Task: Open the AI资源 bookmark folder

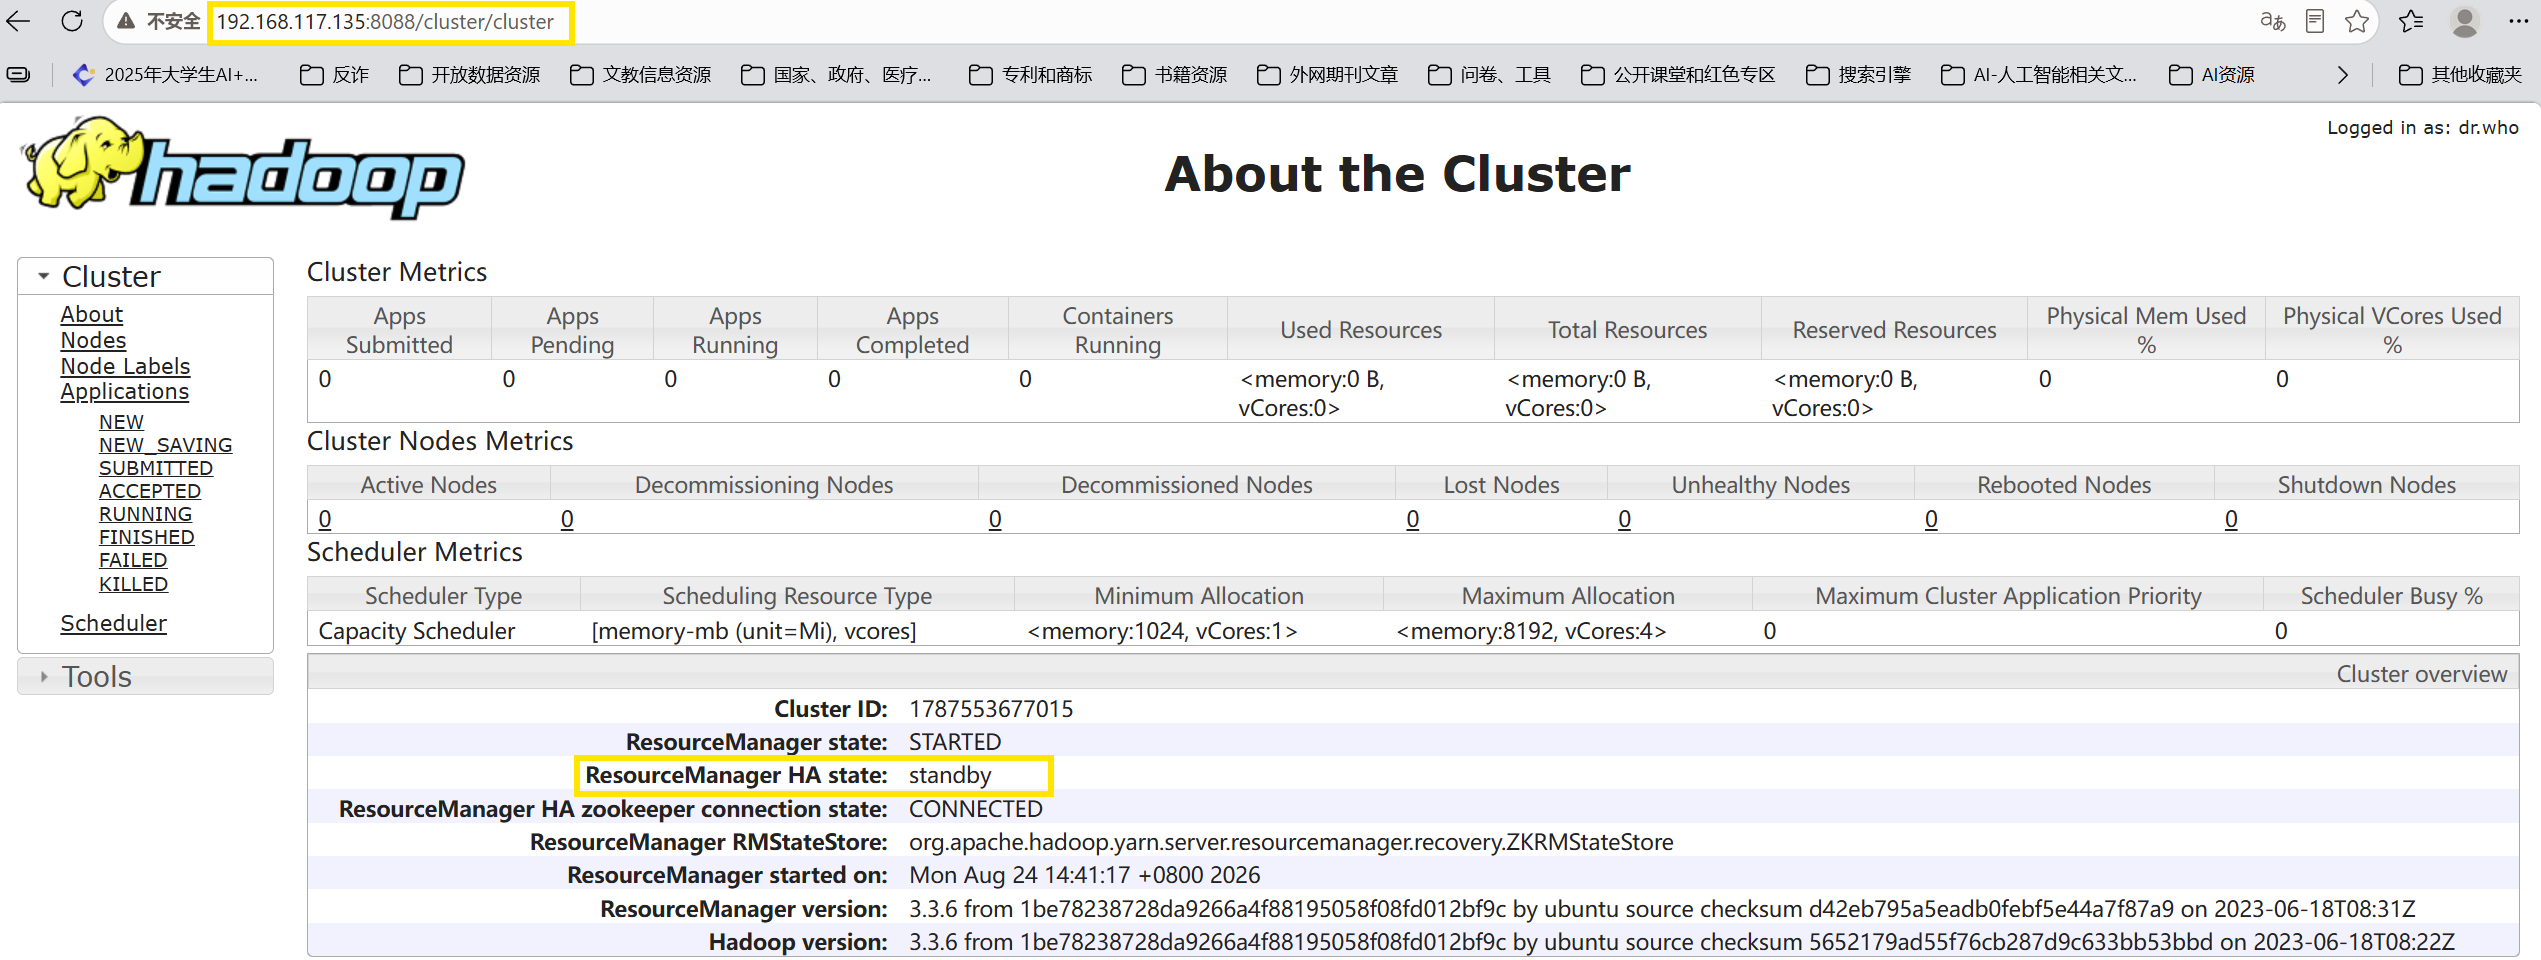Action: coord(2213,75)
